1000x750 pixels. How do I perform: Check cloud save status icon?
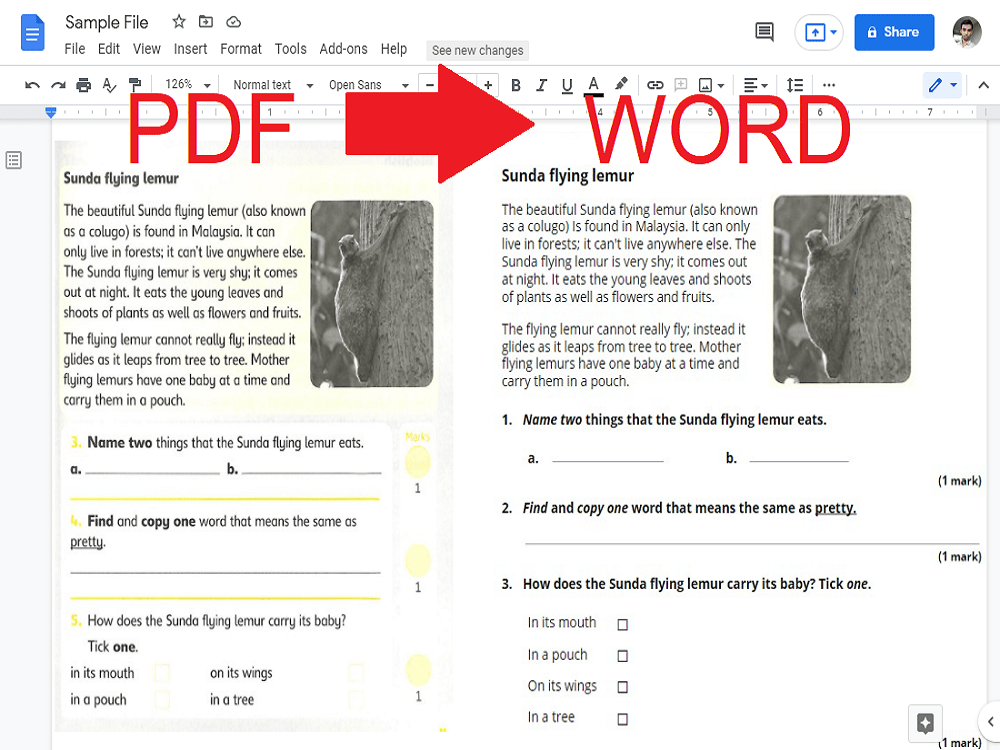coord(233,22)
